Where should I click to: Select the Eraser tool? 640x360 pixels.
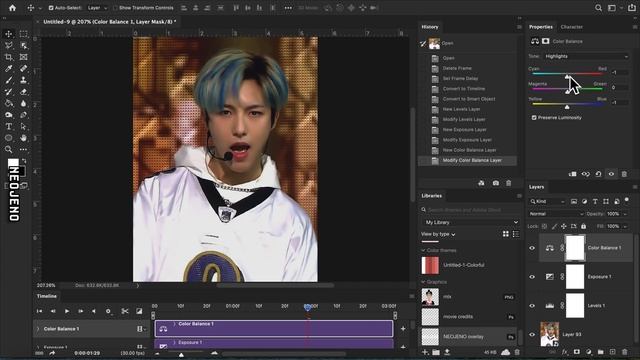coord(23,92)
